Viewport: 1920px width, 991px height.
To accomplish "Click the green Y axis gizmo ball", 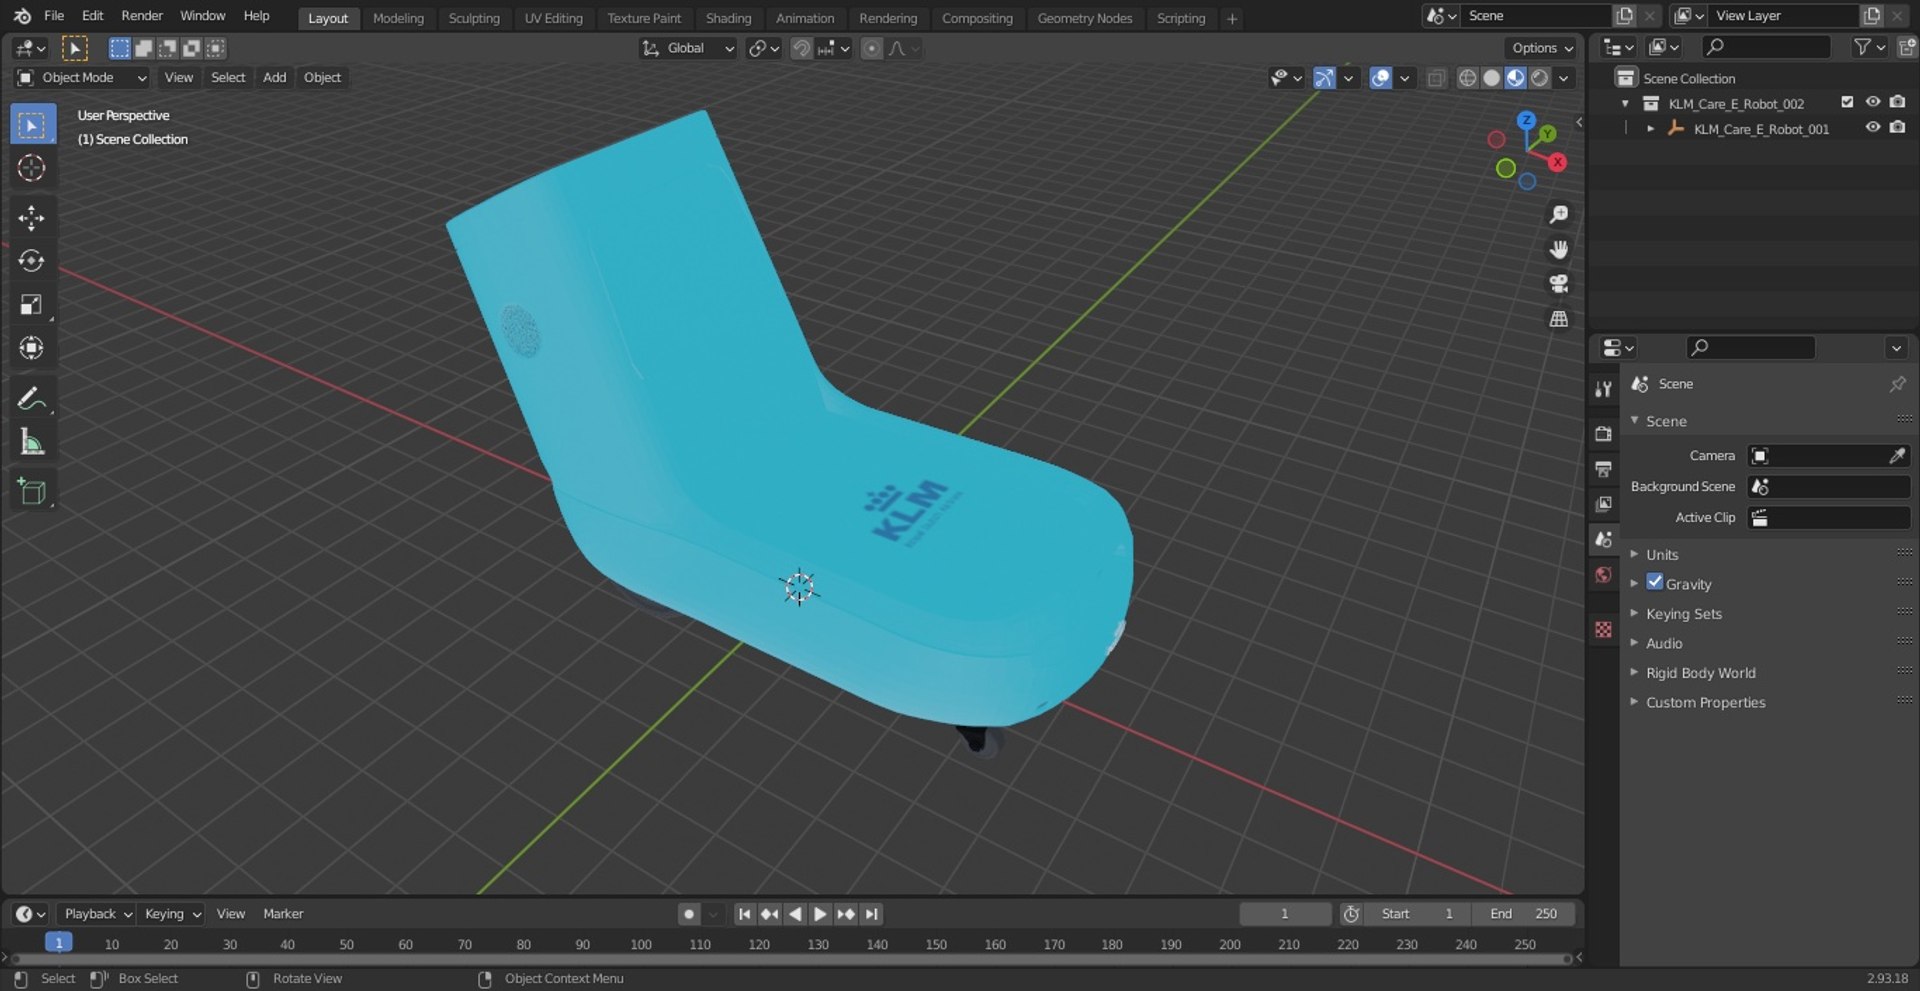I will click(x=1548, y=133).
